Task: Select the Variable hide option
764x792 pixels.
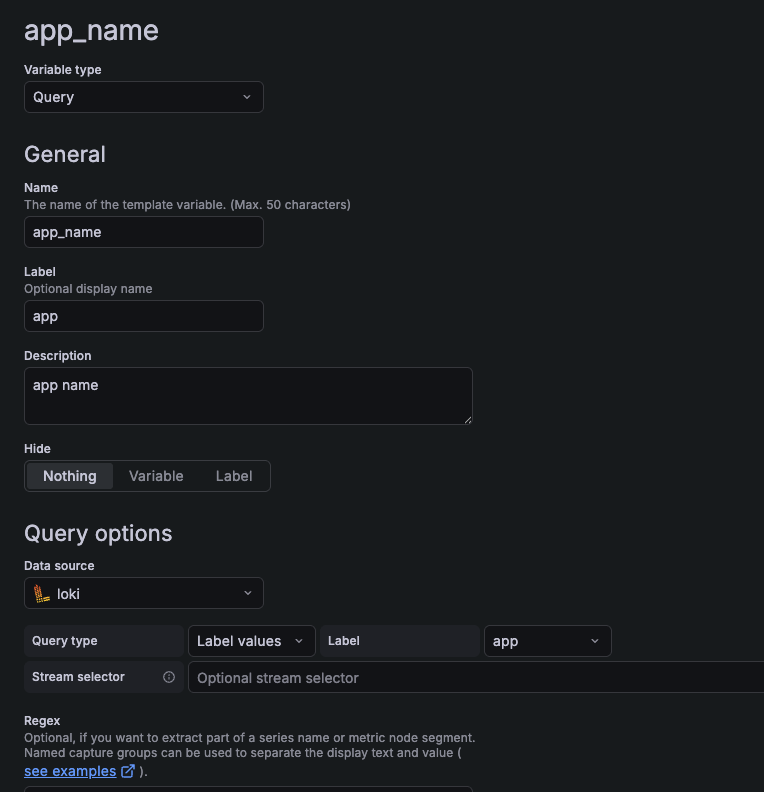Action: (x=156, y=476)
